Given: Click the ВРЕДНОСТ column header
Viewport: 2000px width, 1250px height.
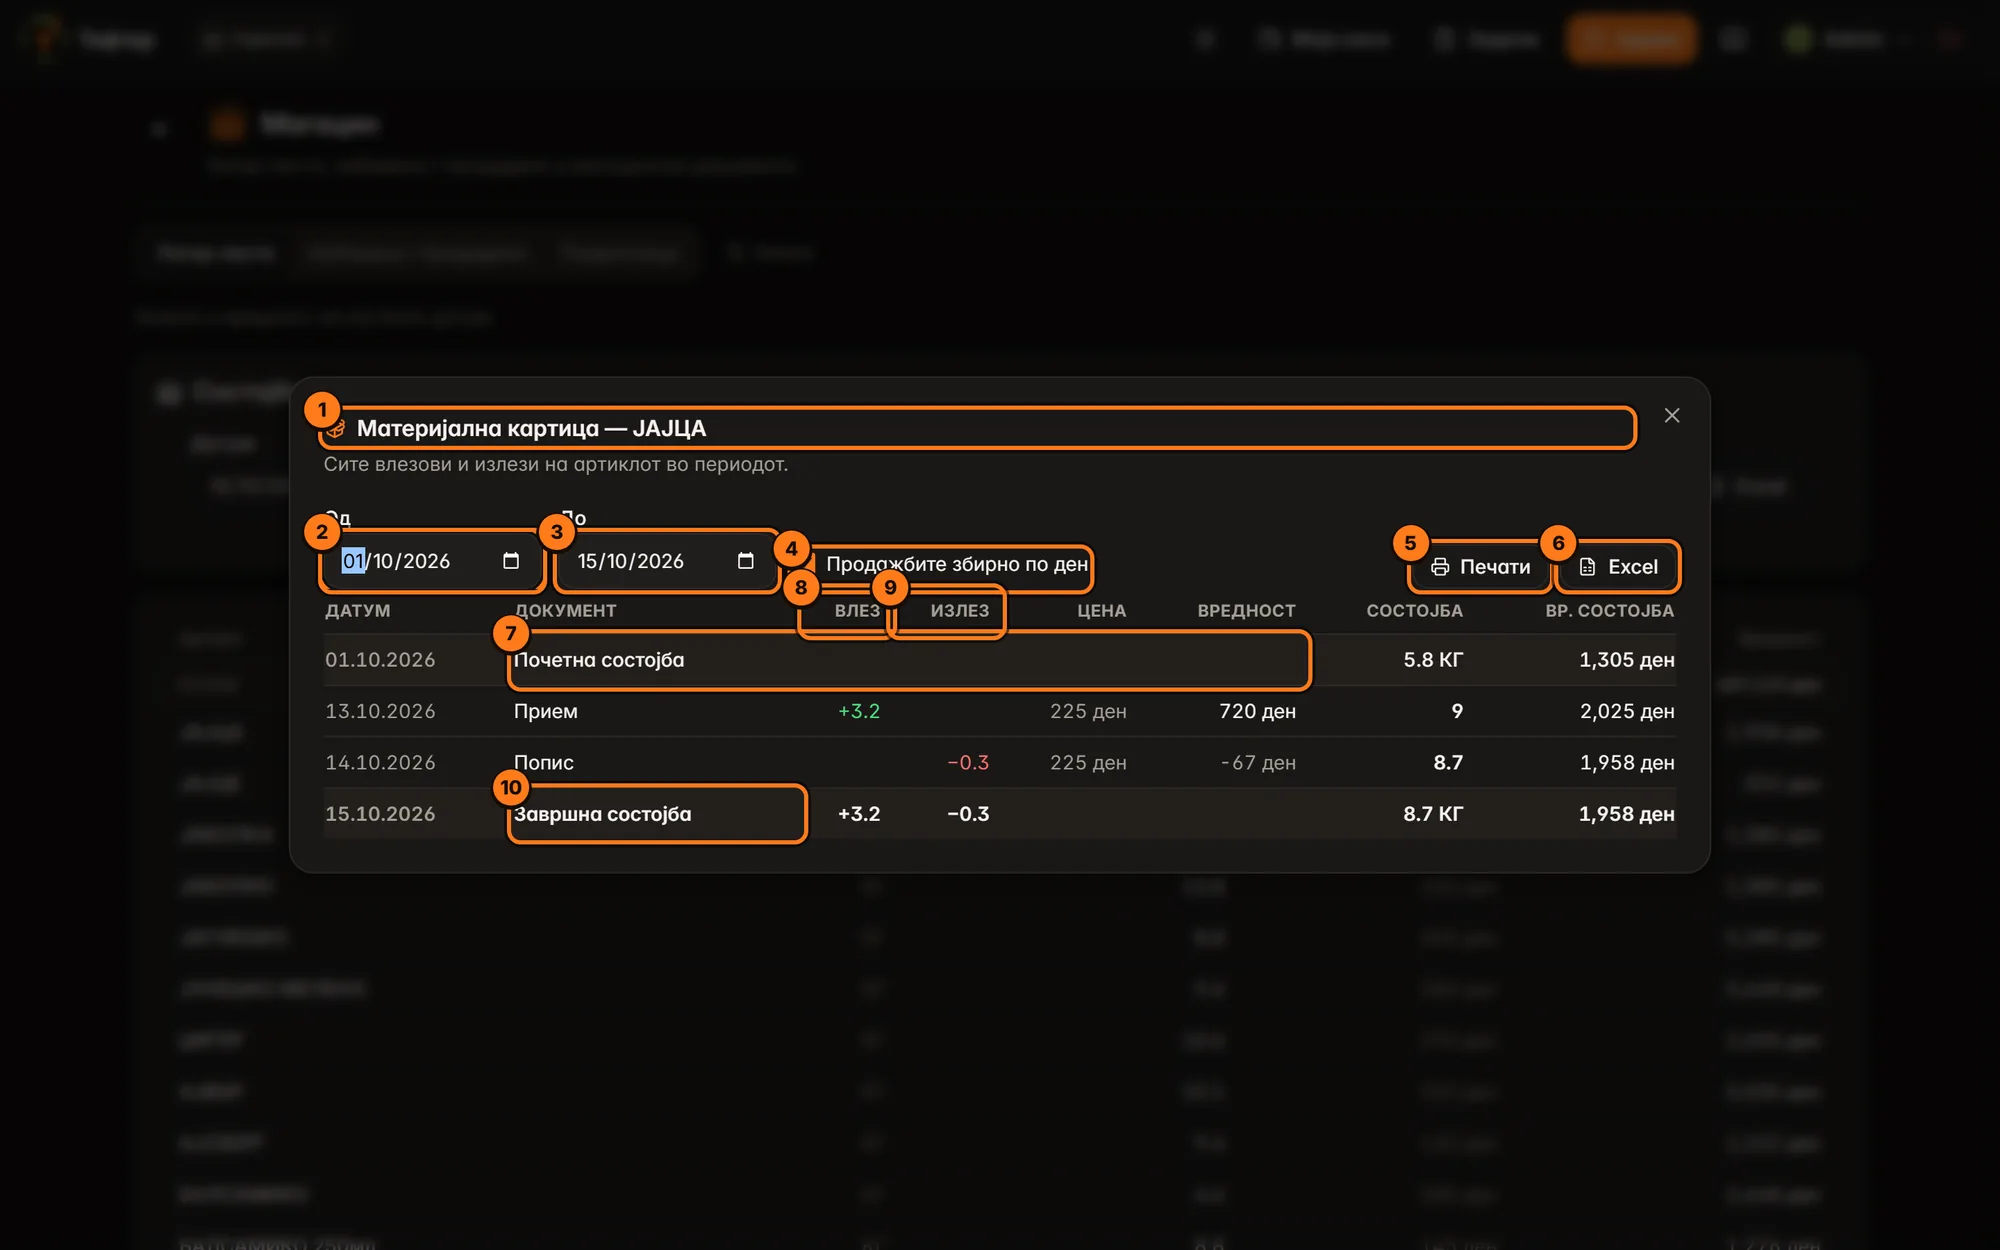Looking at the screenshot, I should click(1246, 611).
